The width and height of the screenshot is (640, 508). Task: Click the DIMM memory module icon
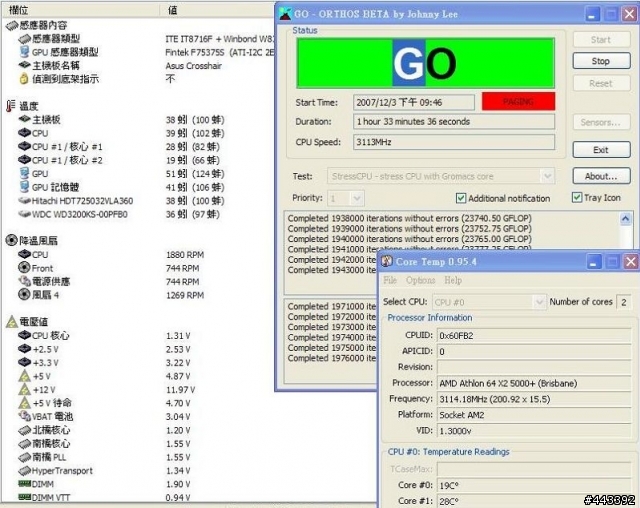(x=24, y=484)
